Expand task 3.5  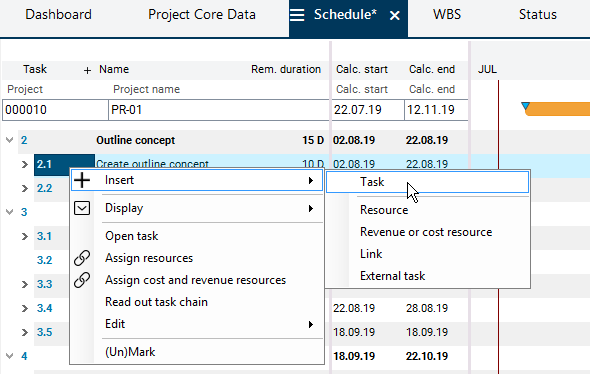[x=25, y=333]
